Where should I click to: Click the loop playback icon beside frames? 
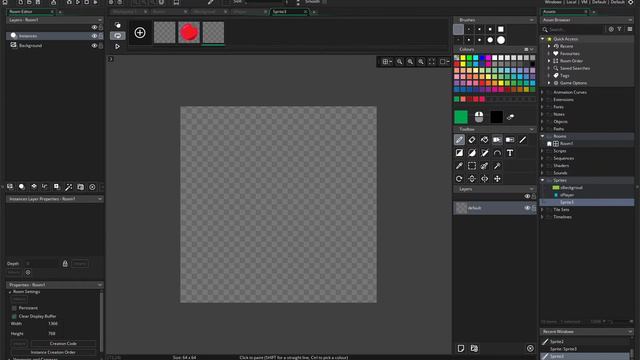point(118,36)
